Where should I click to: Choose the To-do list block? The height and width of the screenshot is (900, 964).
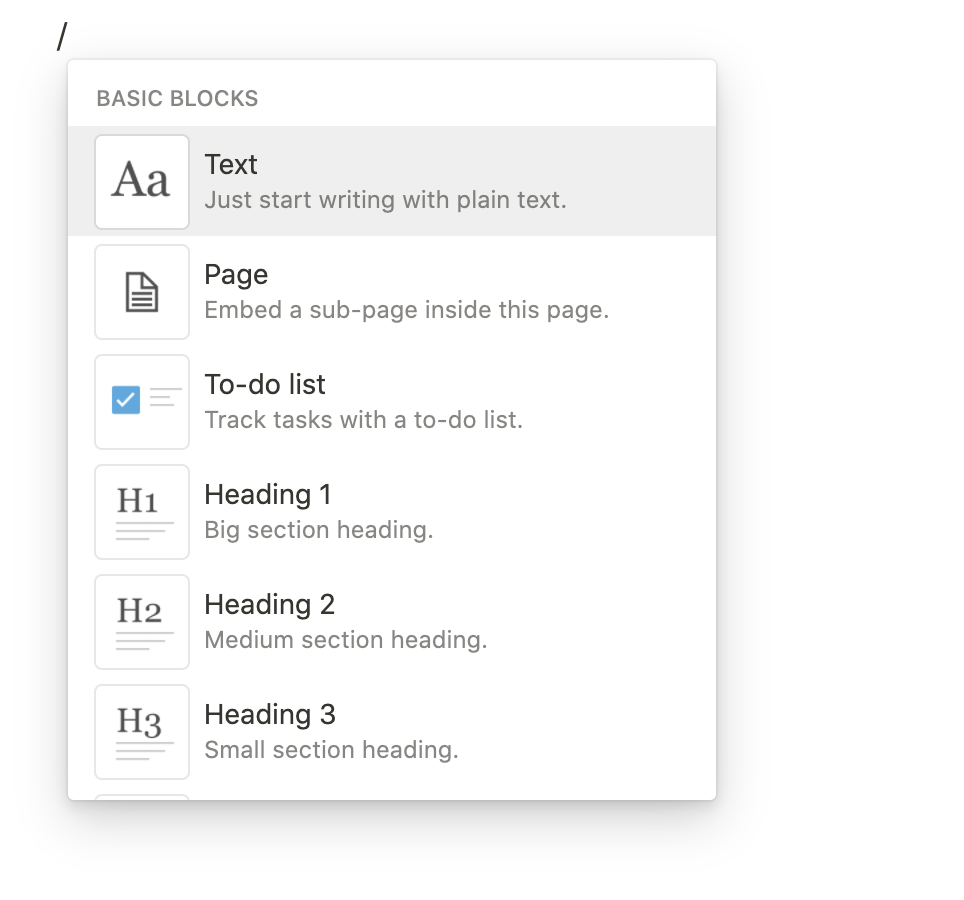[392, 401]
